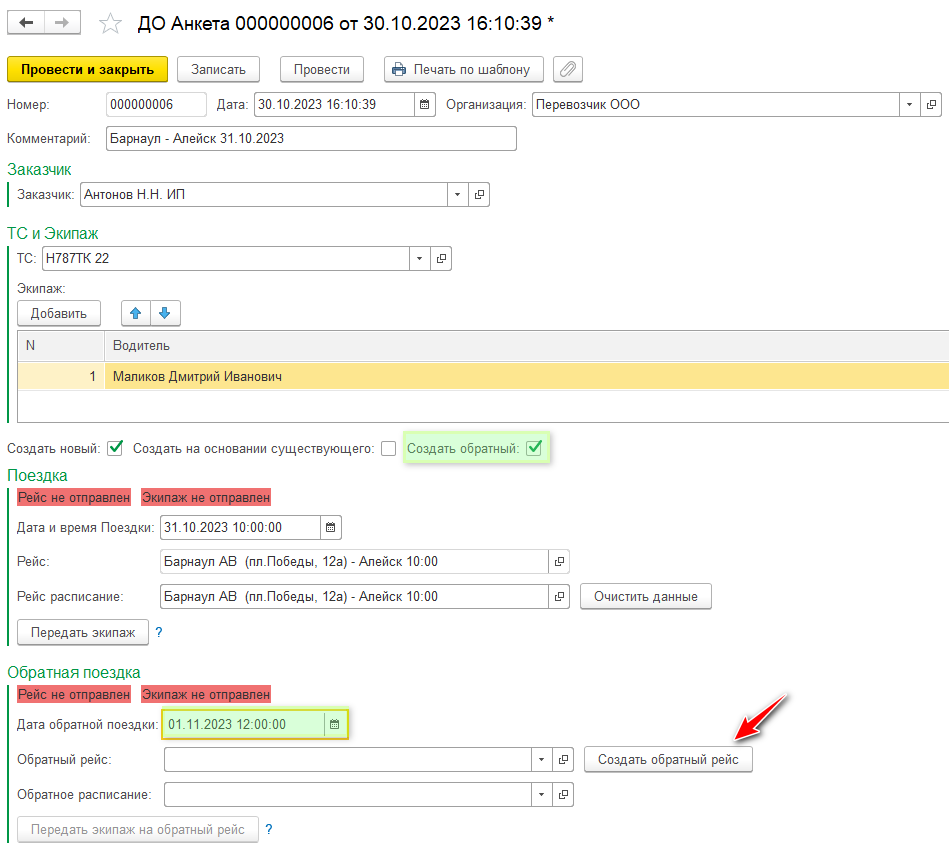
Task: Open calendar for return trip date
Action: point(335,724)
